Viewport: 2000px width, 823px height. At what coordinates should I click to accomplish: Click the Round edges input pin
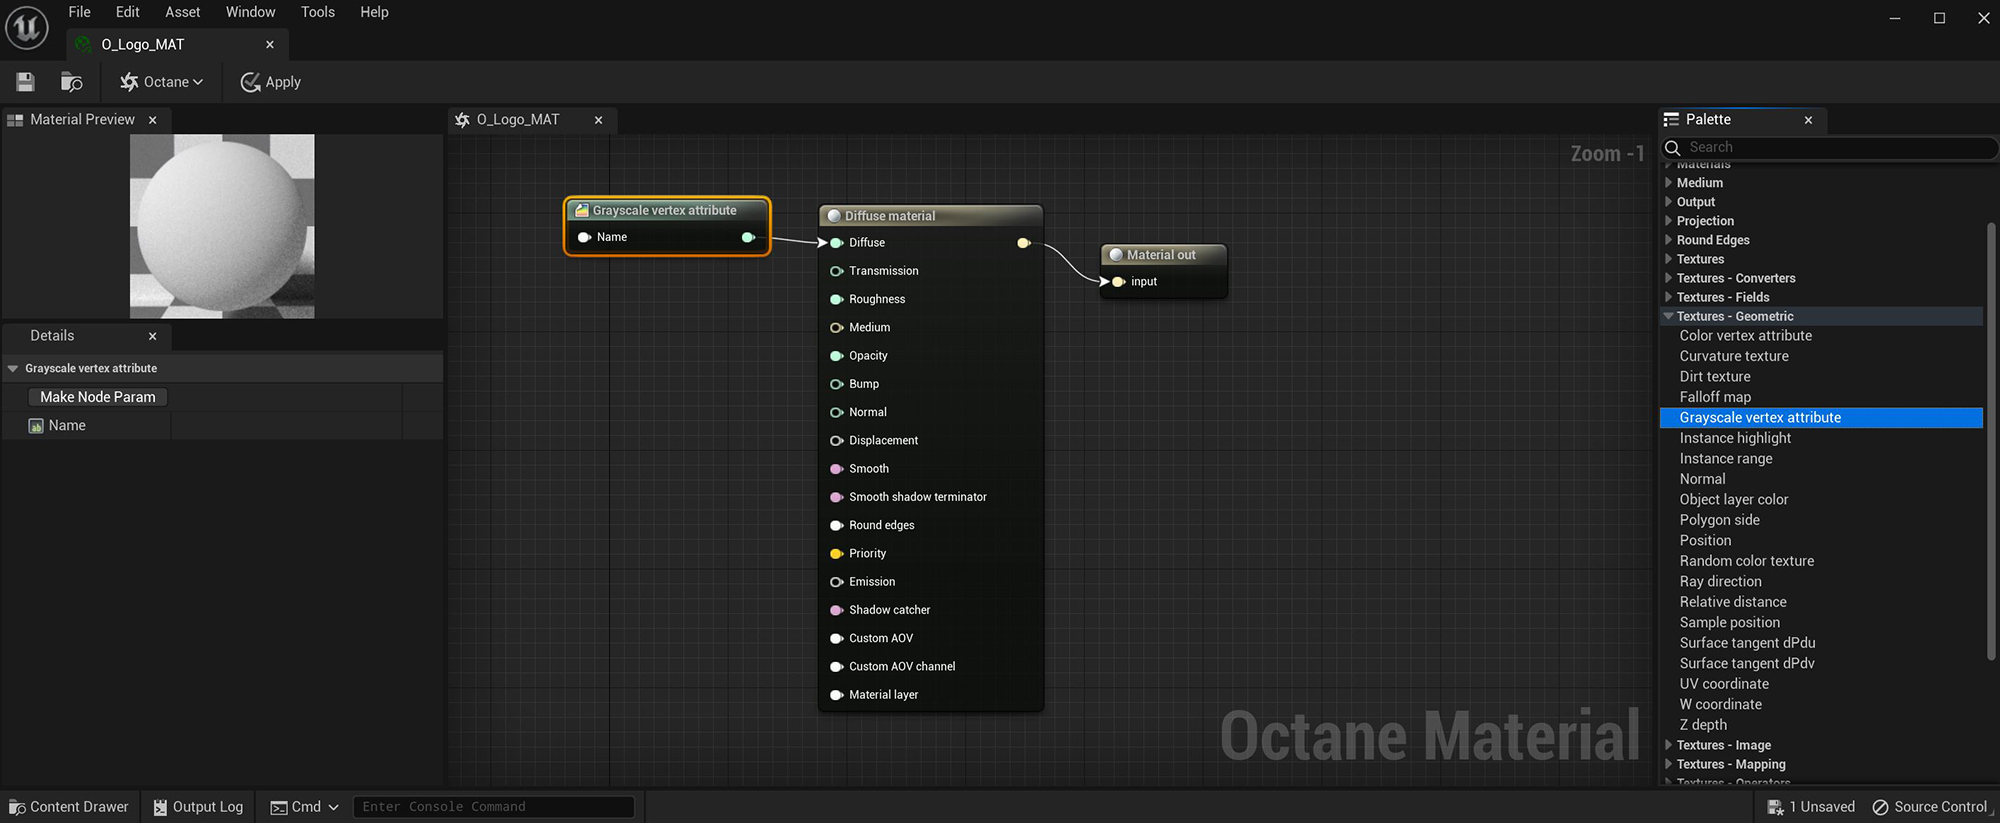837,525
